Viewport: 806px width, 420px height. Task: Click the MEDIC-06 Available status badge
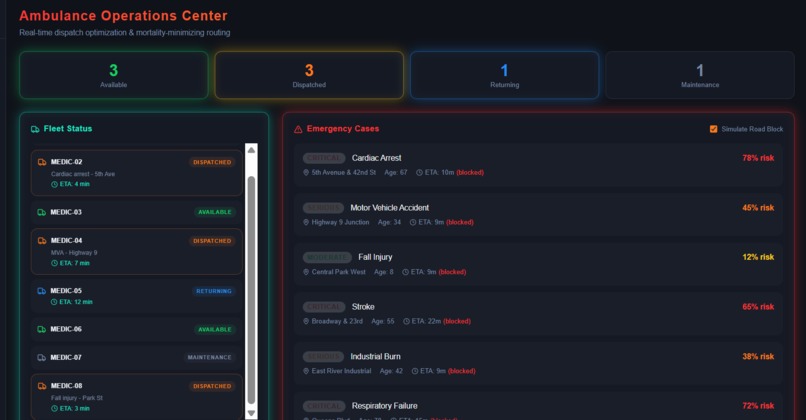pyautogui.click(x=215, y=330)
